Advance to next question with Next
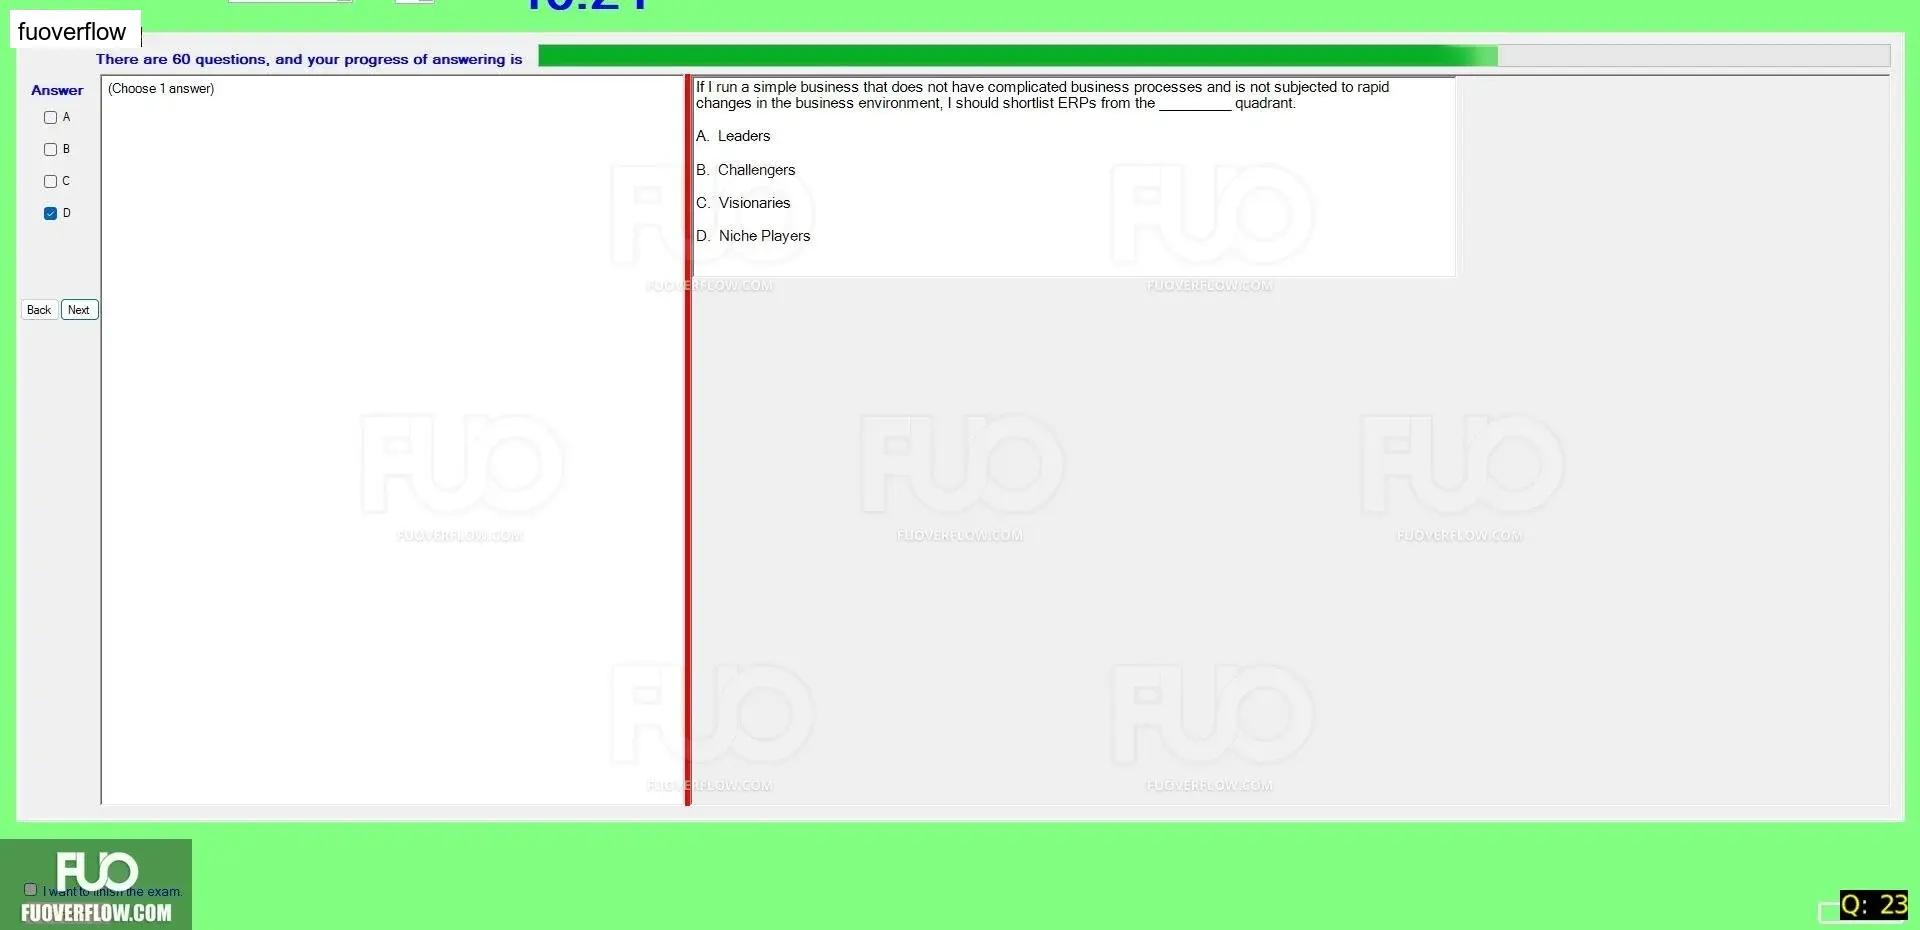The width and height of the screenshot is (1920, 930). [79, 310]
